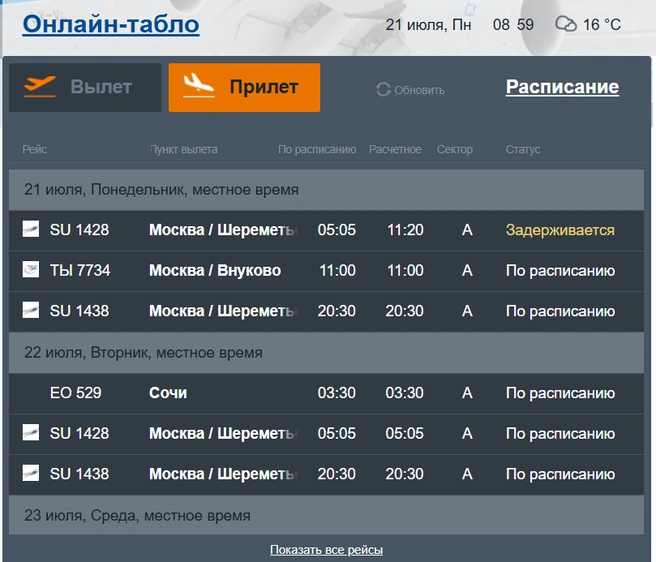Click the 16 °C temperature reading
The image size is (656, 562).
point(602,25)
